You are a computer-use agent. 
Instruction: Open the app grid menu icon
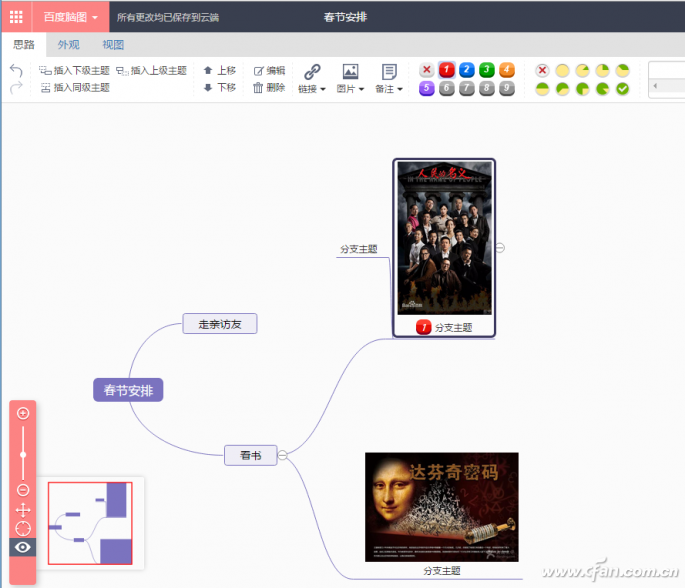point(16,17)
